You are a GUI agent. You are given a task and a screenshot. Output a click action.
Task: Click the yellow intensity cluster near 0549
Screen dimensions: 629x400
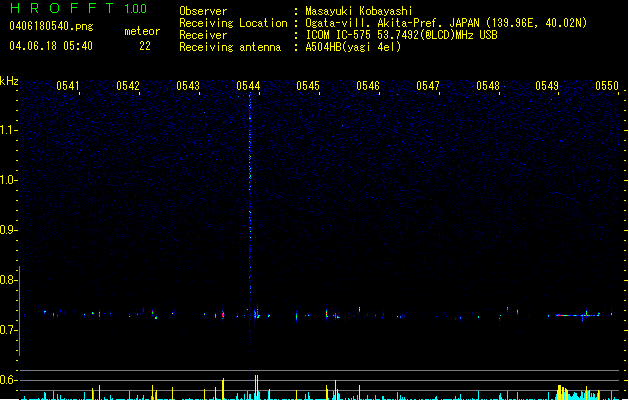[x=564, y=392]
